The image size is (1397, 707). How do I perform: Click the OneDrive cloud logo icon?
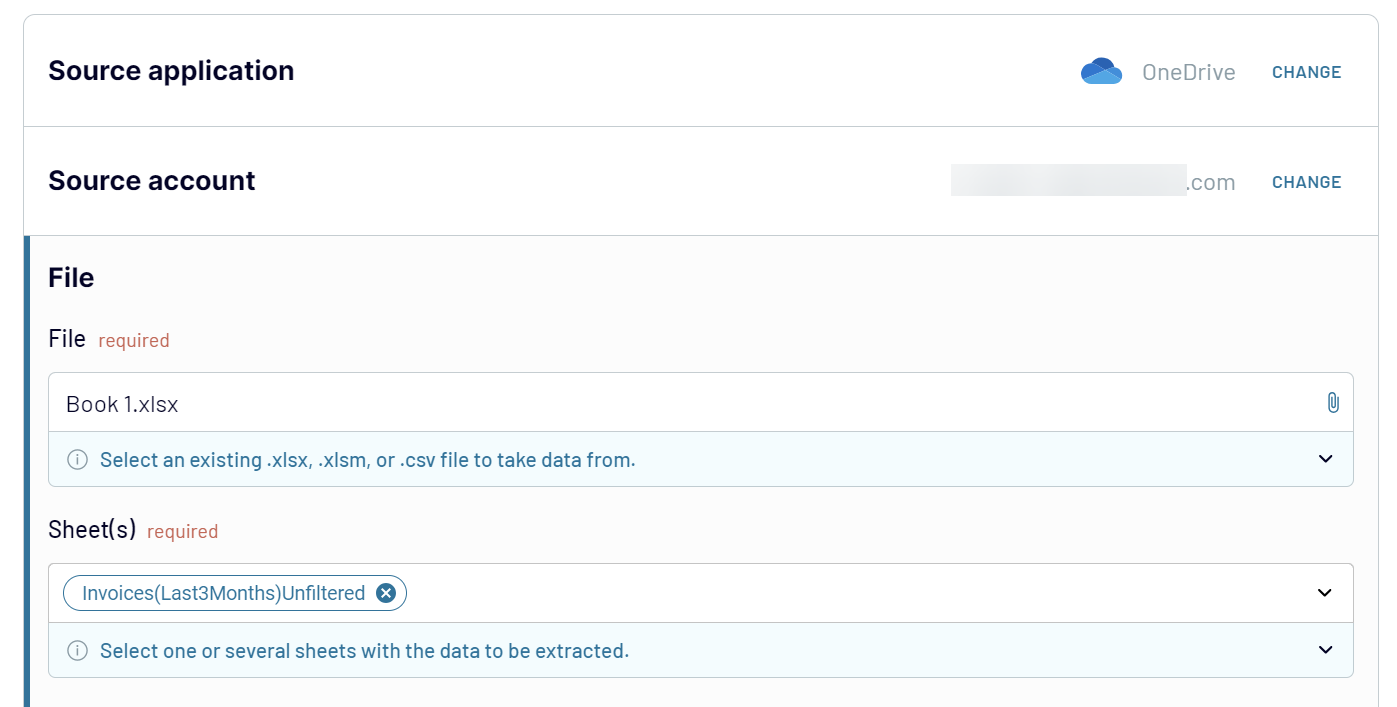(x=1101, y=71)
